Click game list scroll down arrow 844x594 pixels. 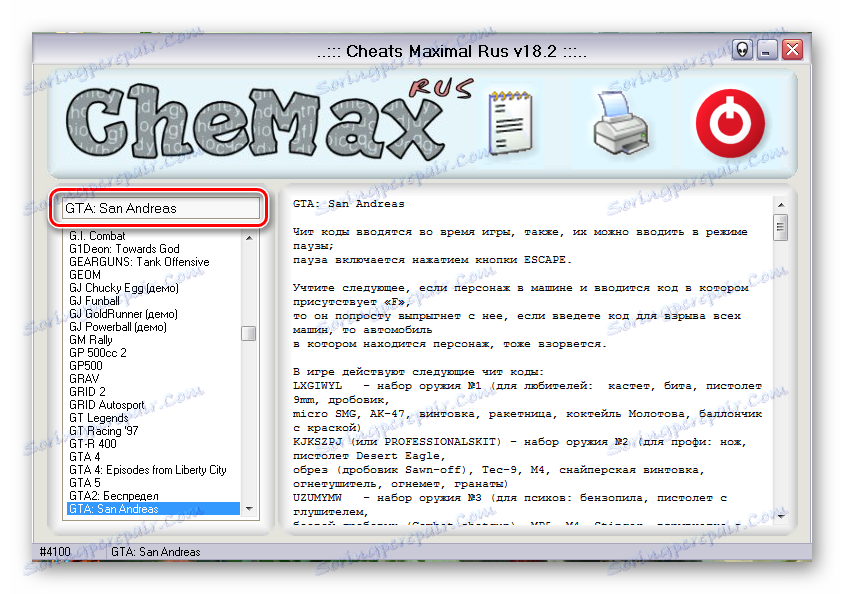(x=249, y=508)
